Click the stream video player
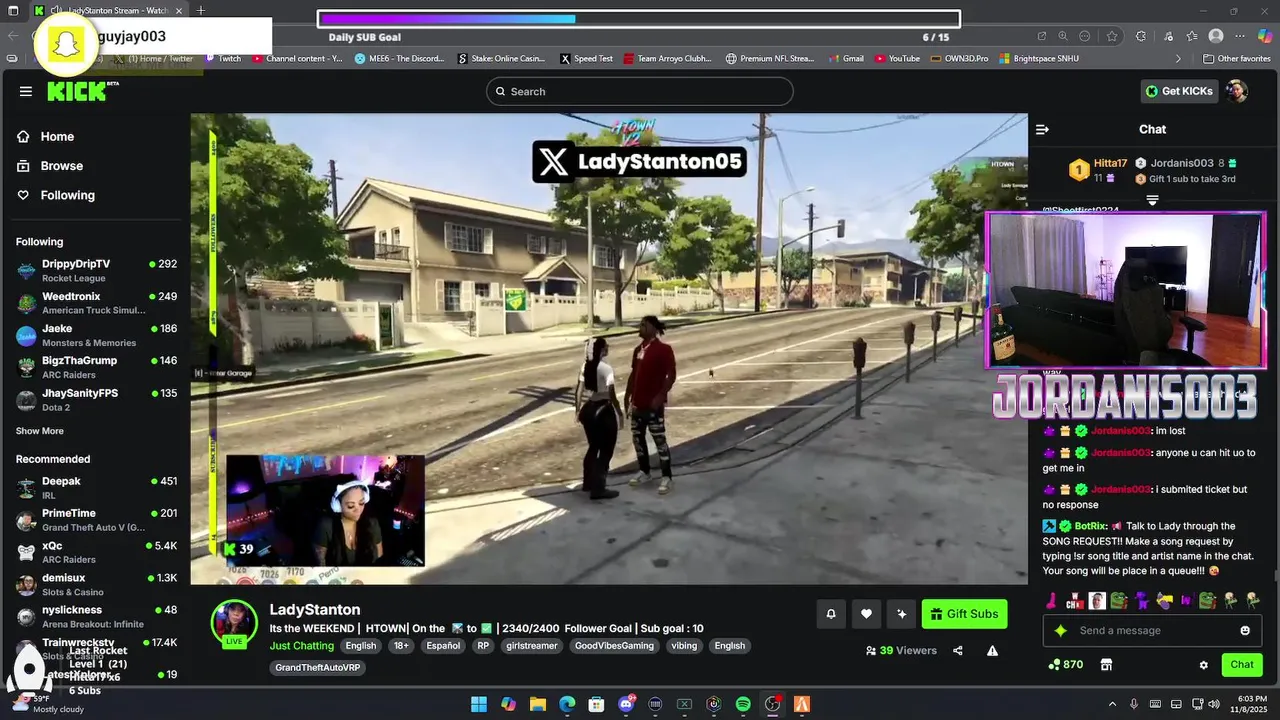This screenshot has height=720, width=1280. [608, 348]
